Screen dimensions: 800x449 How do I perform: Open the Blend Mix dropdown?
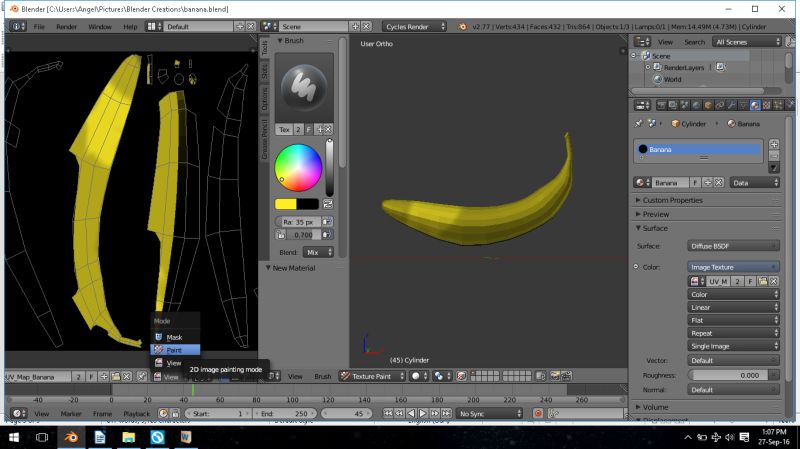(318, 253)
